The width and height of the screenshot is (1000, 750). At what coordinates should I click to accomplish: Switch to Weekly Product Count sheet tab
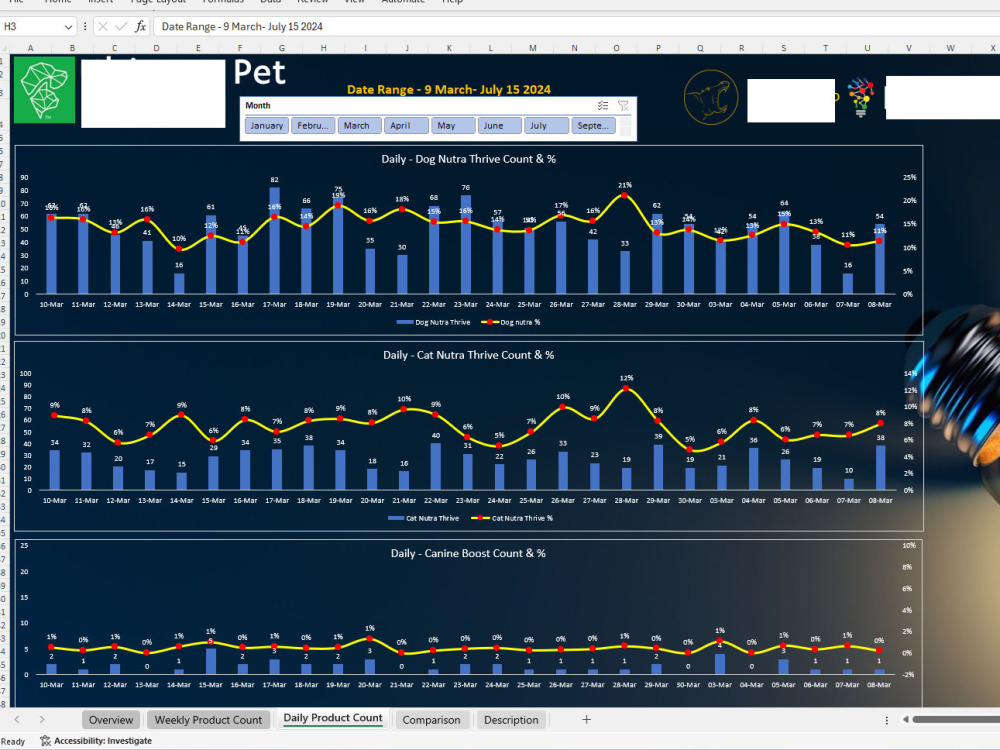[x=209, y=719]
